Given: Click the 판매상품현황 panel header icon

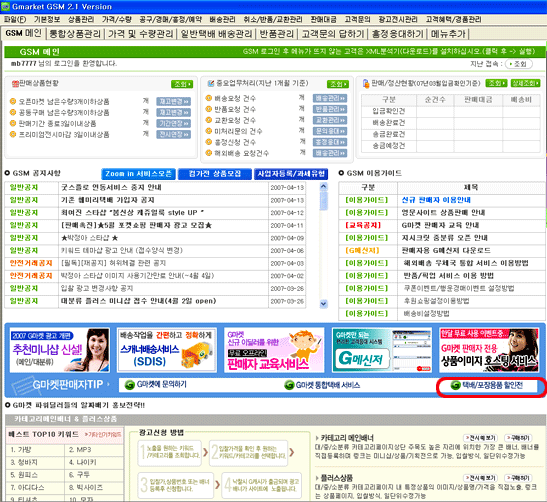Looking at the screenshot, I should point(15,84).
